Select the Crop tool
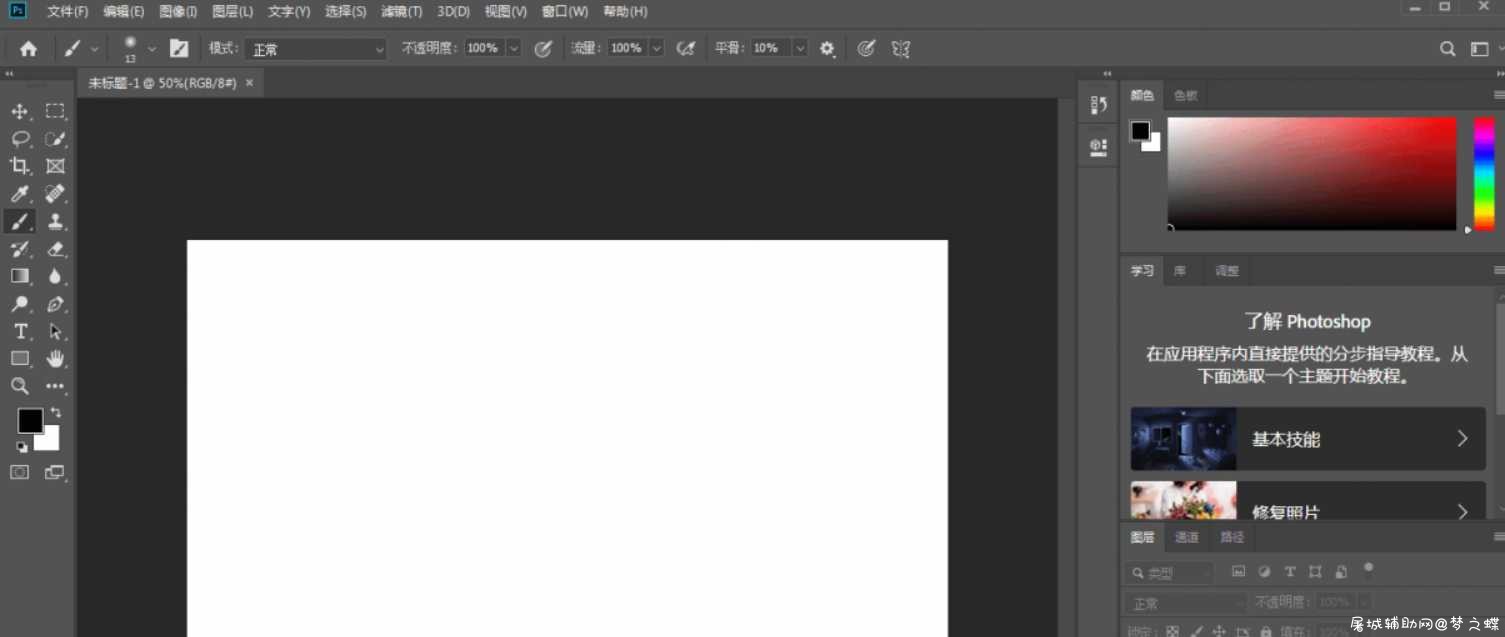 tap(19, 166)
